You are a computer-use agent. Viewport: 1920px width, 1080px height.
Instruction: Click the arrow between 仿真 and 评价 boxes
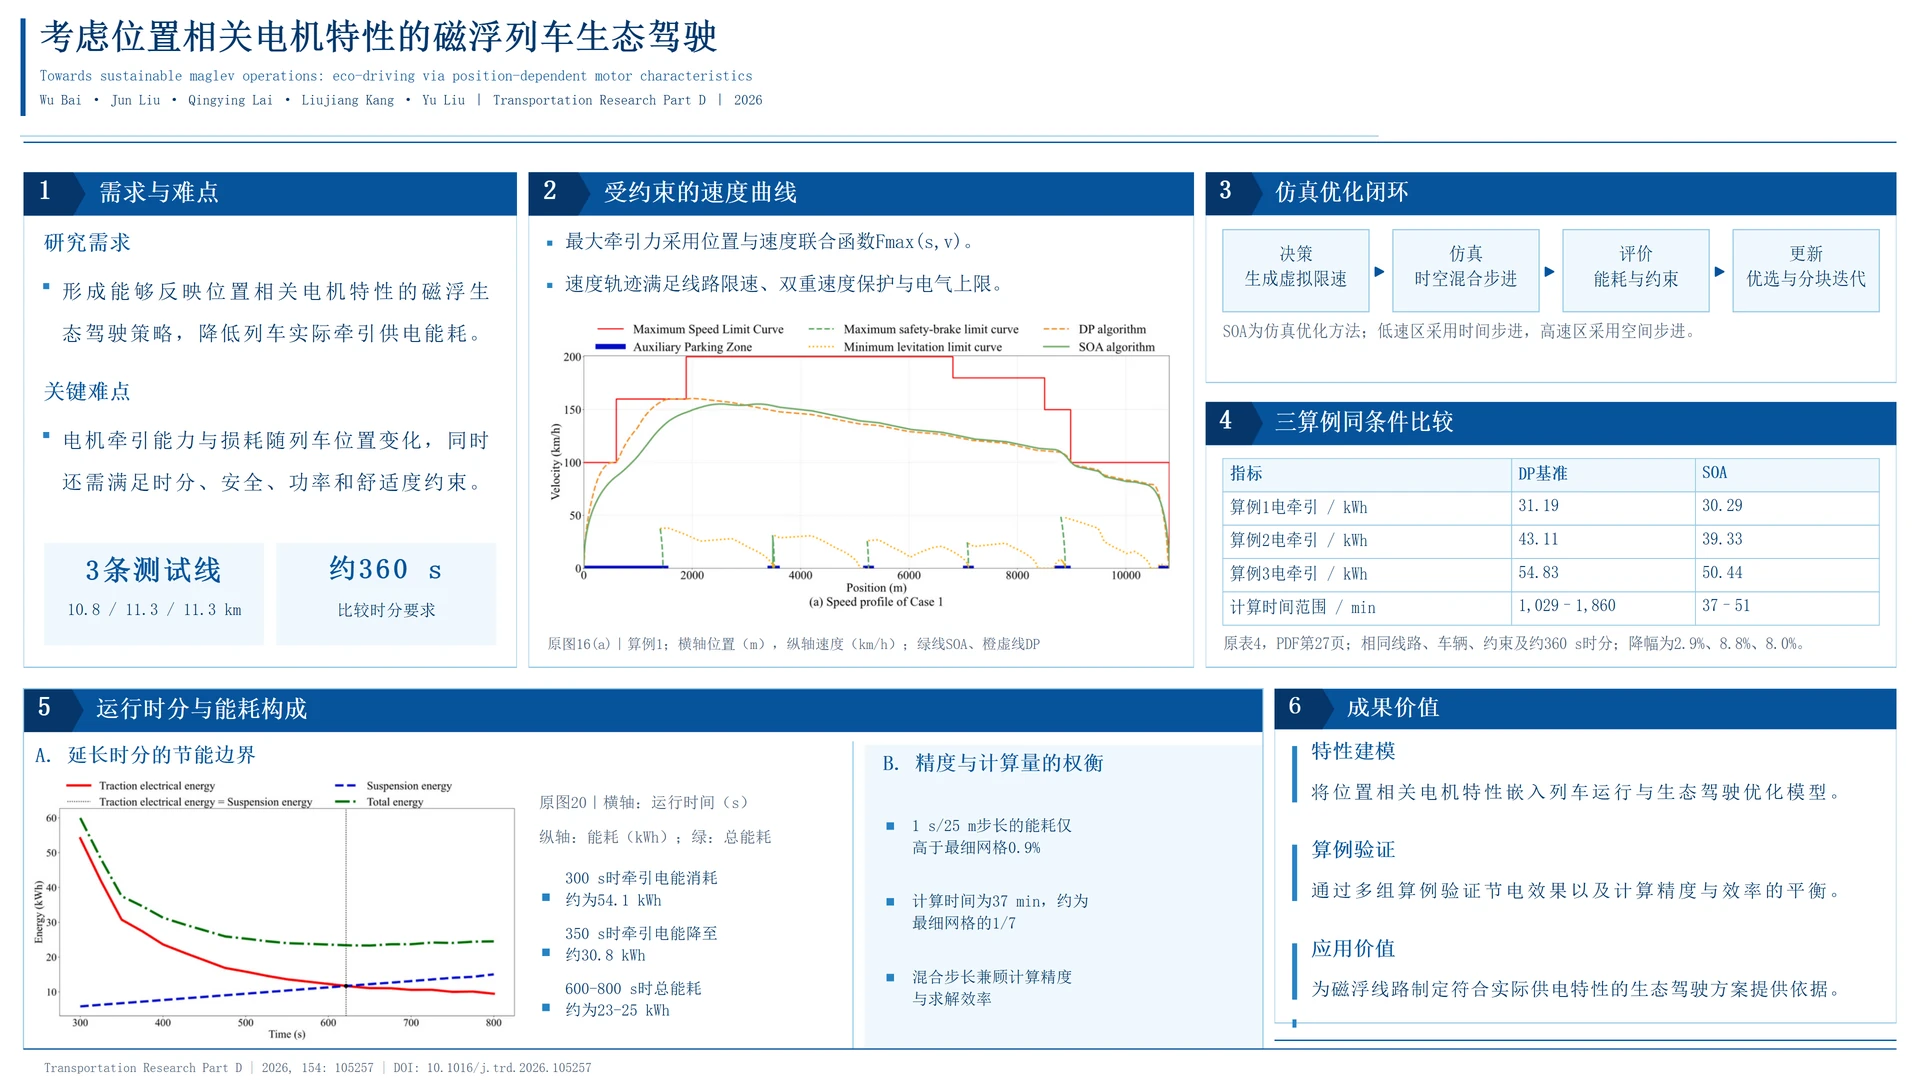click(x=1550, y=272)
